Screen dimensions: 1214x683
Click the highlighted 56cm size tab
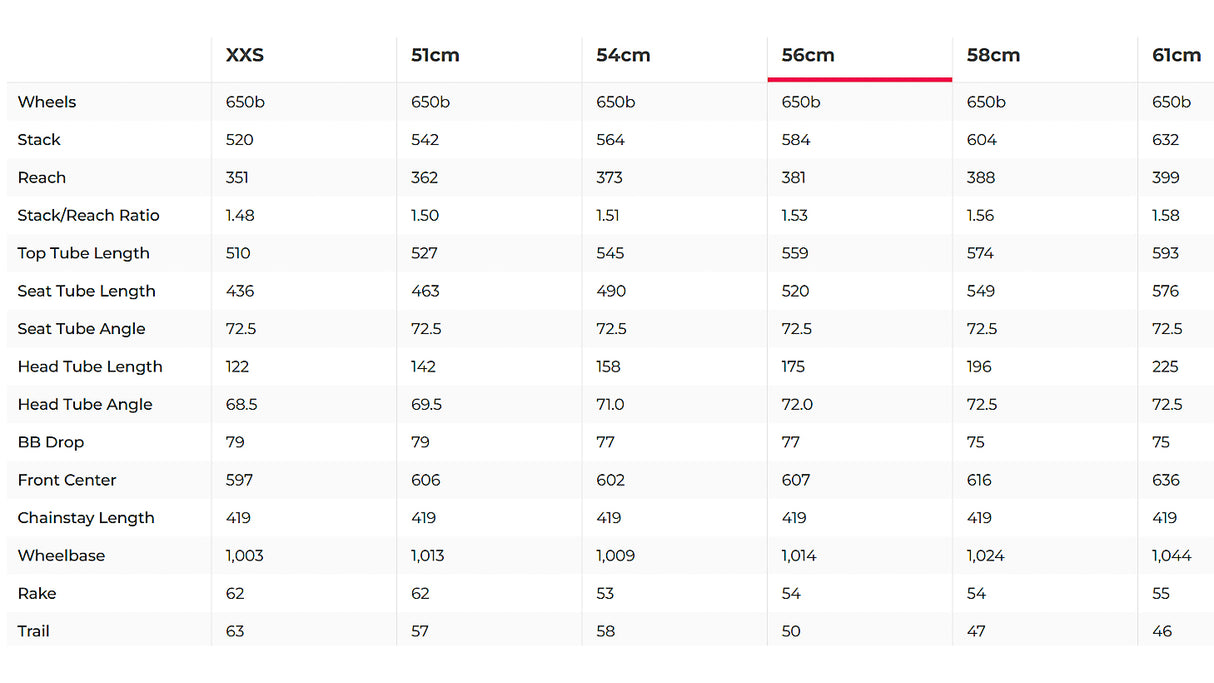808,56
